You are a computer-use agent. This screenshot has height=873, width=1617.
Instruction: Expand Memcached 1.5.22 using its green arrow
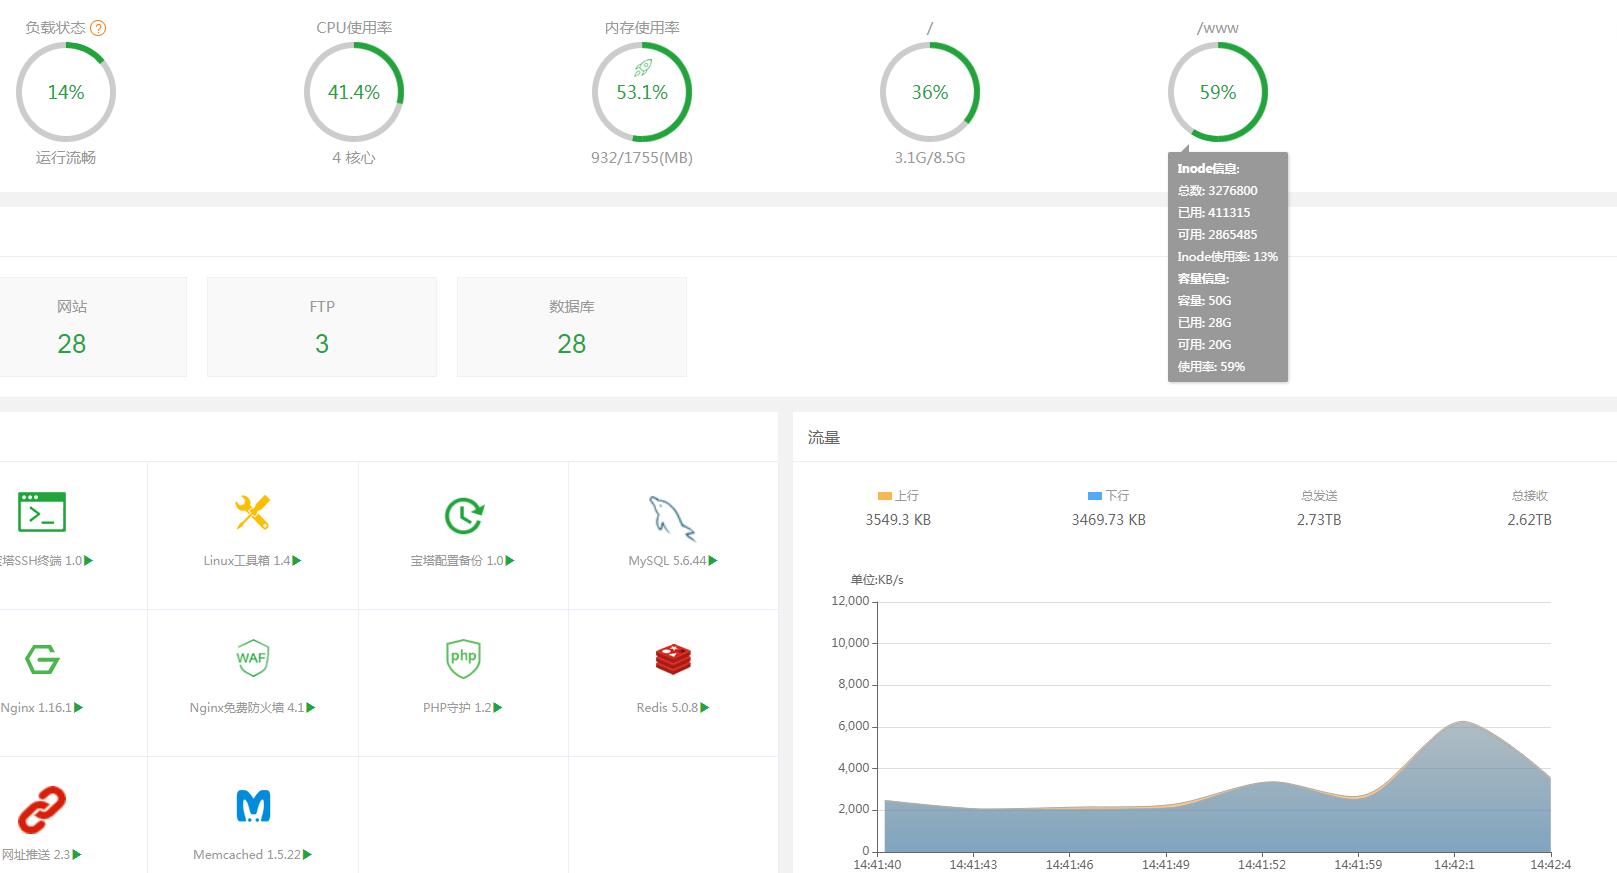[307, 855]
